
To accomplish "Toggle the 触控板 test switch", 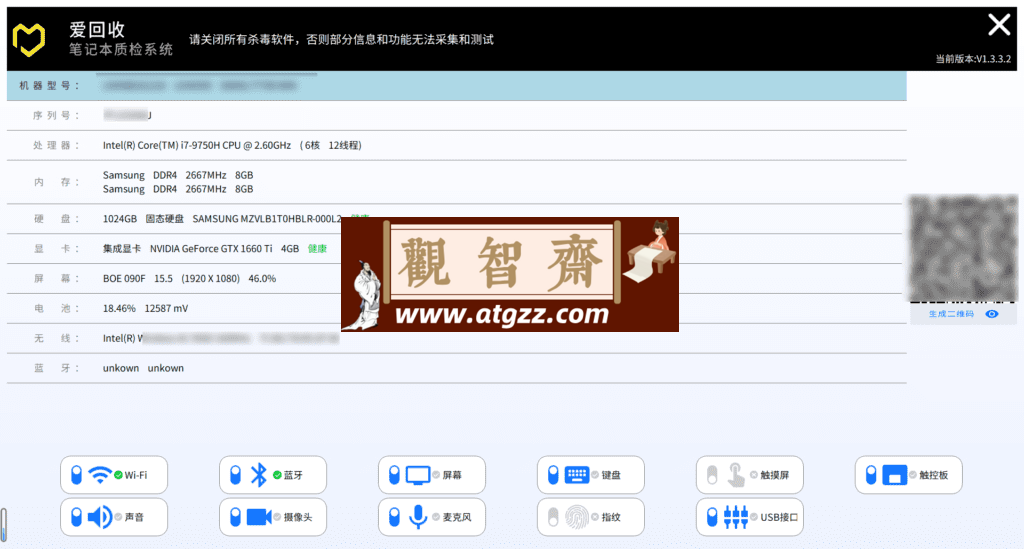I will tap(871, 475).
